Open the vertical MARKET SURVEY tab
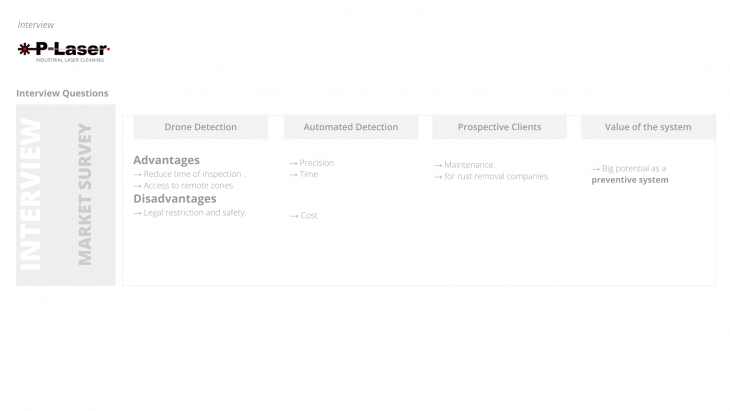 [85, 194]
